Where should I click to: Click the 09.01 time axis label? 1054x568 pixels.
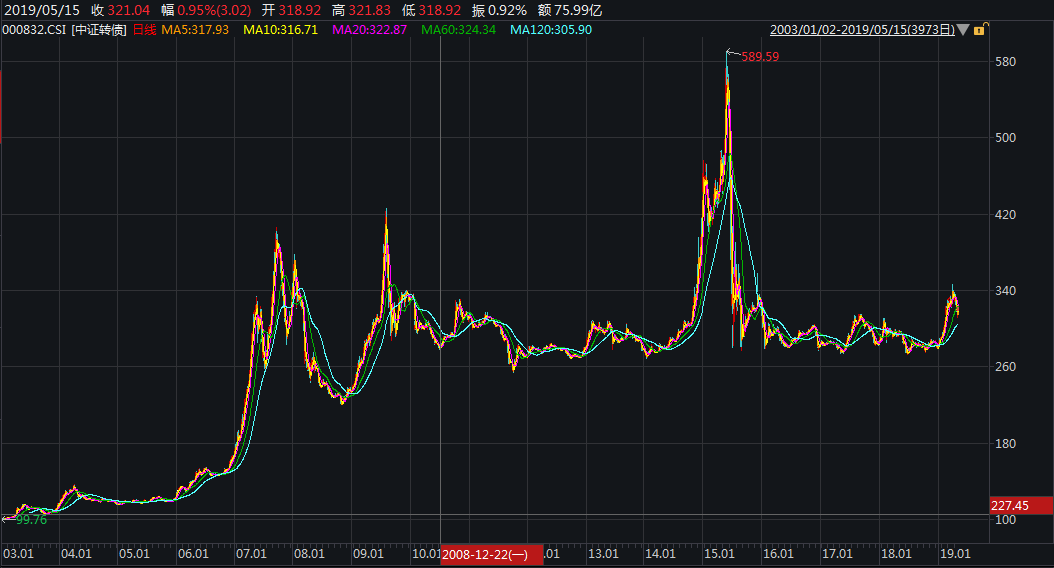pyautogui.click(x=368, y=553)
